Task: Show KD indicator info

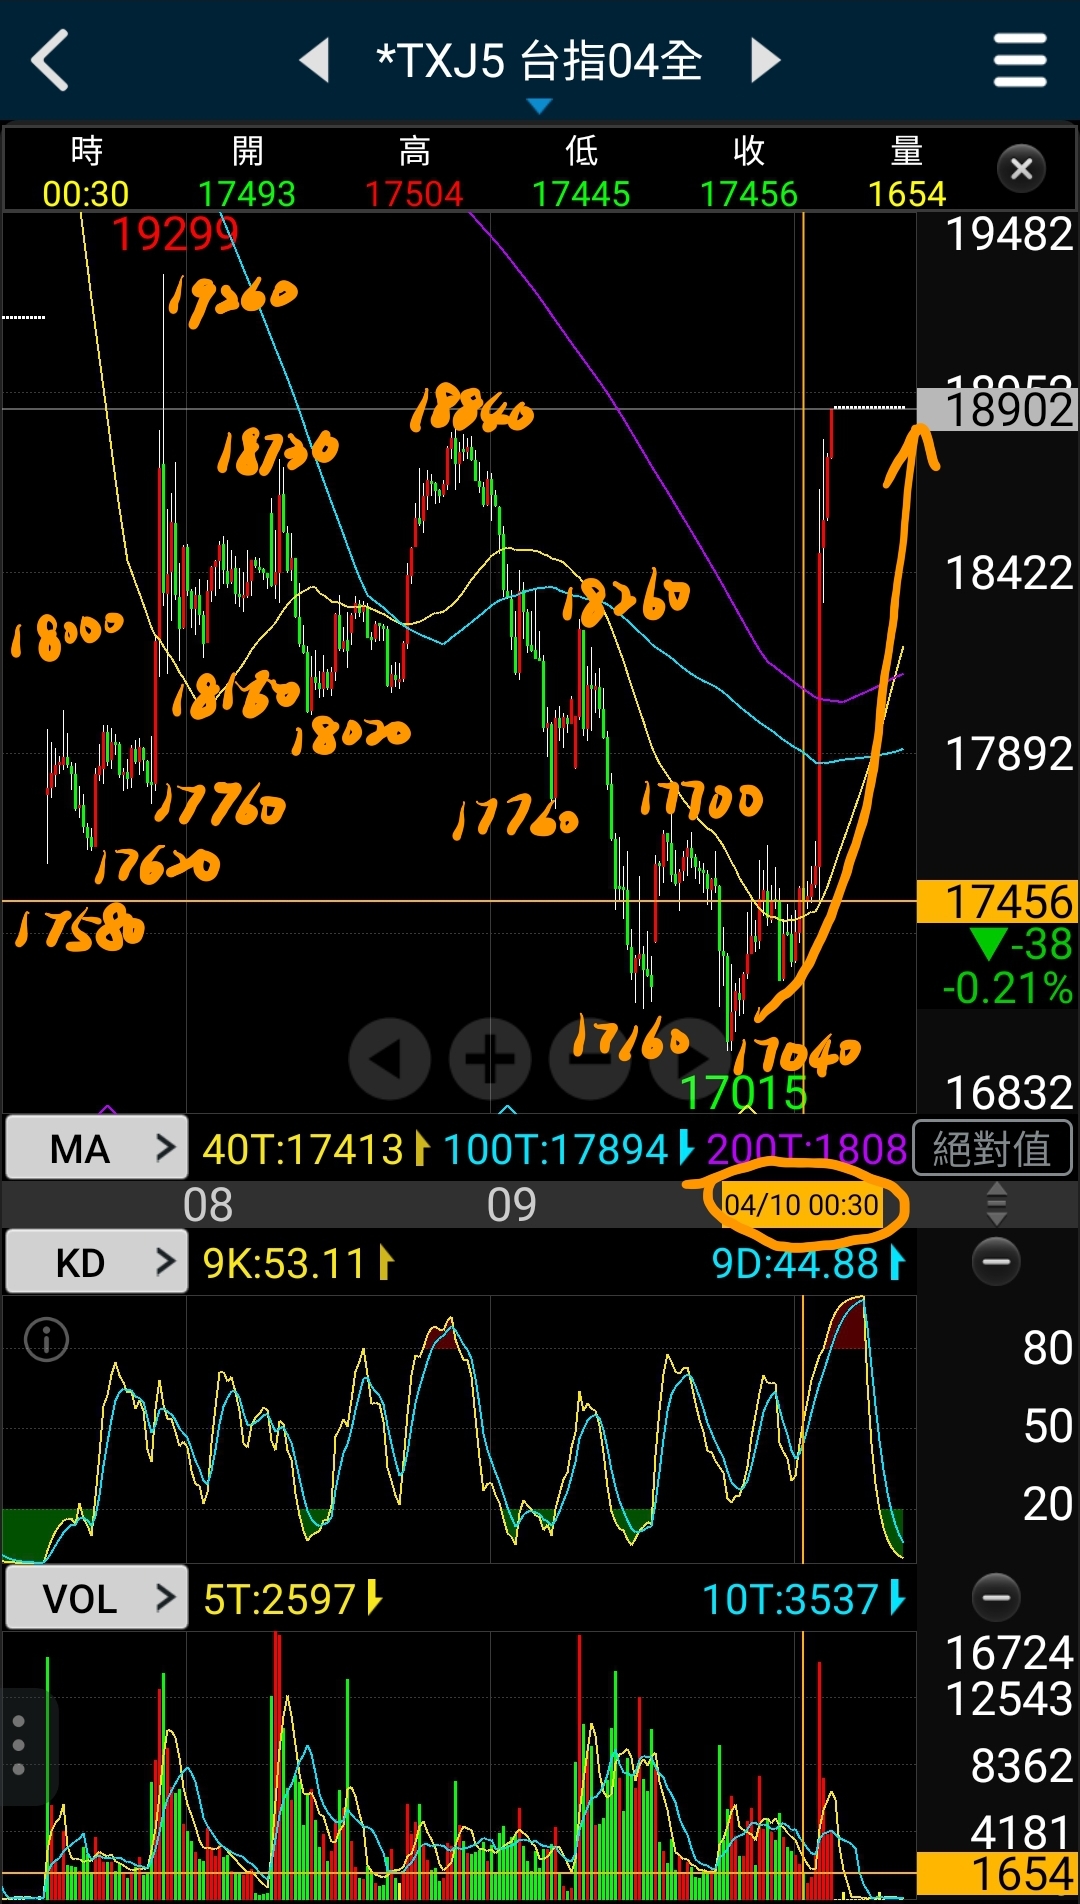Action: tap(46, 1340)
